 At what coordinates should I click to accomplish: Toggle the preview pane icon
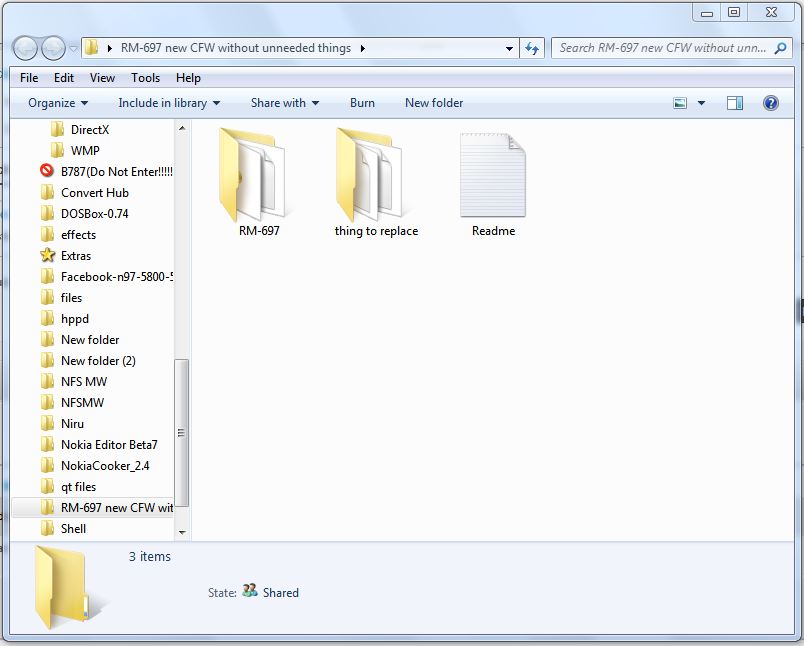(735, 103)
